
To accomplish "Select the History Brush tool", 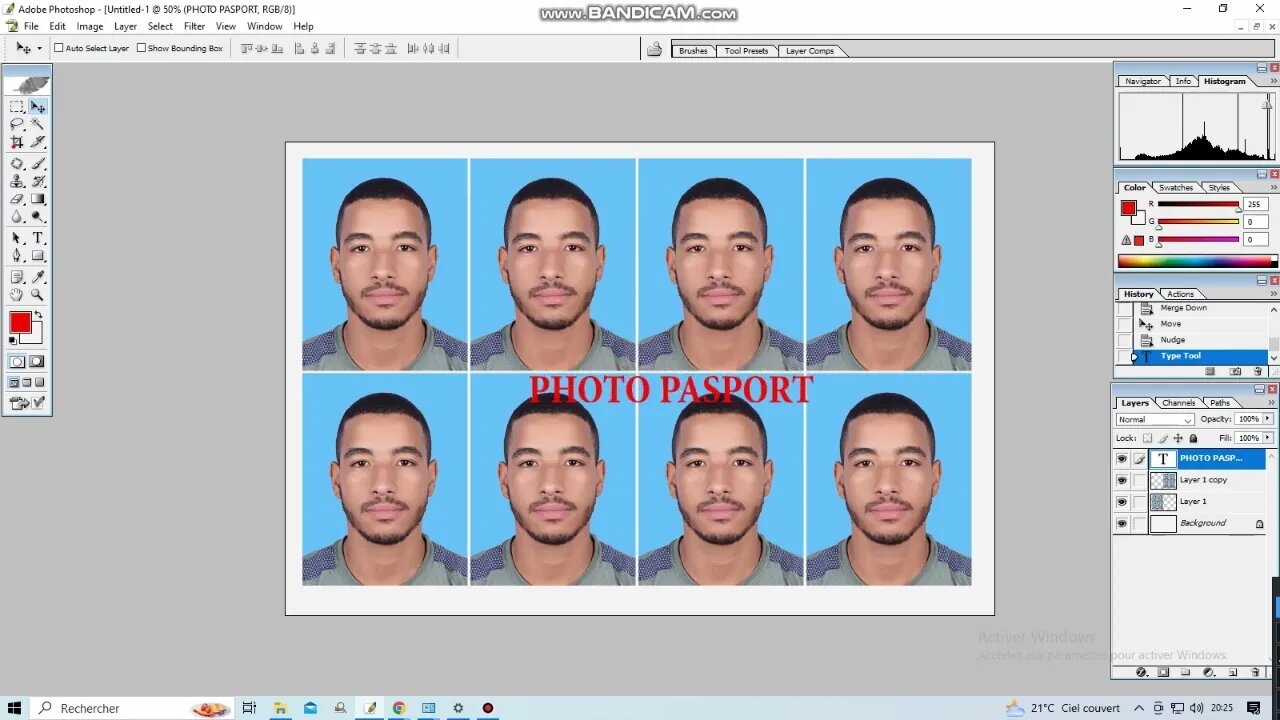I will pyautogui.click(x=38, y=181).
